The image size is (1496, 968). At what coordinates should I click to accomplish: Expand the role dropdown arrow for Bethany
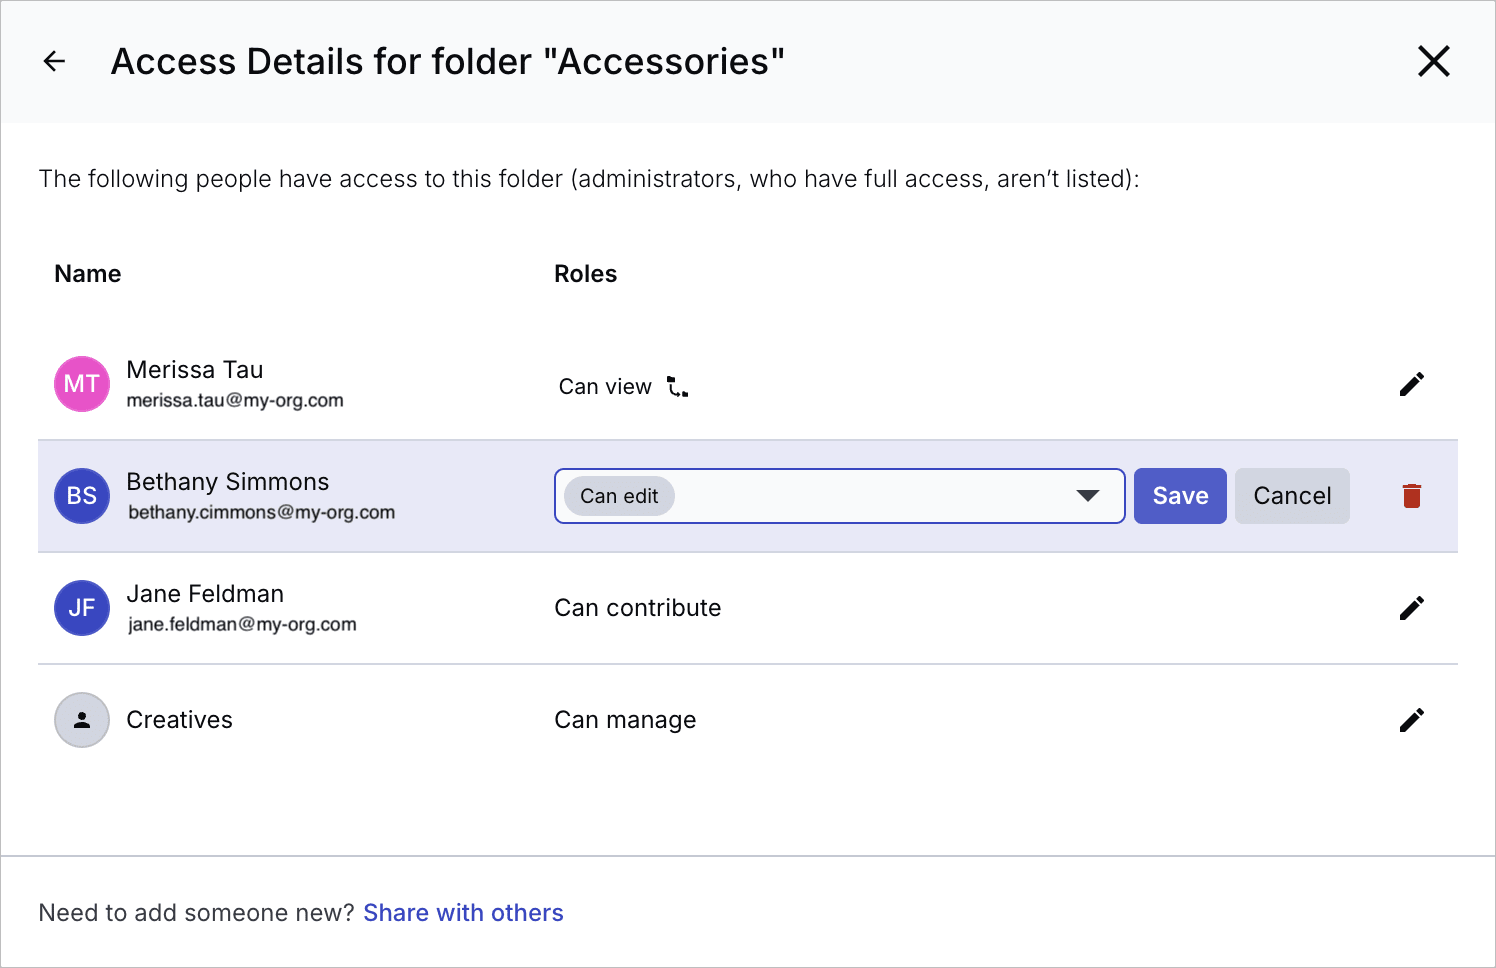pyautogui.click(x=1088, y=496)
